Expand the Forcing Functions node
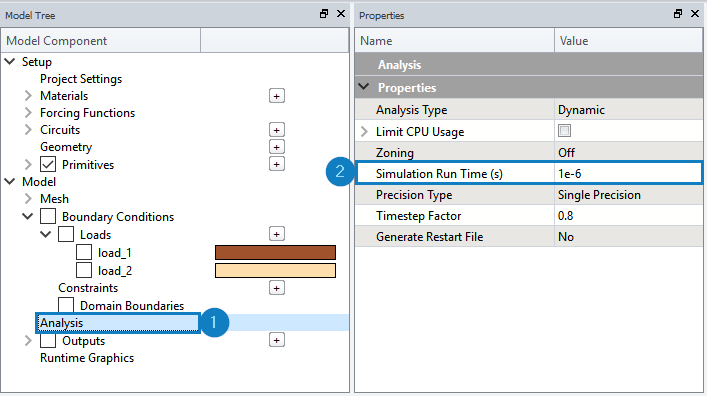 [28, 113]
